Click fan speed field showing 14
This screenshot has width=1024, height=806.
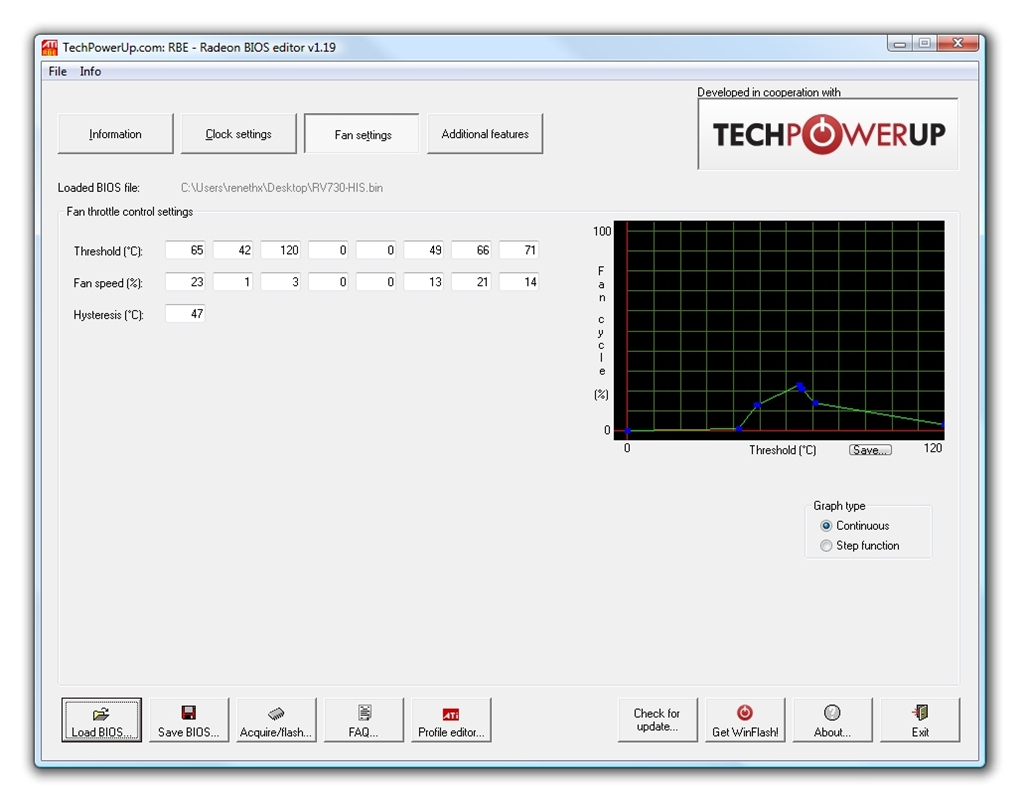(x=519, y=282)
